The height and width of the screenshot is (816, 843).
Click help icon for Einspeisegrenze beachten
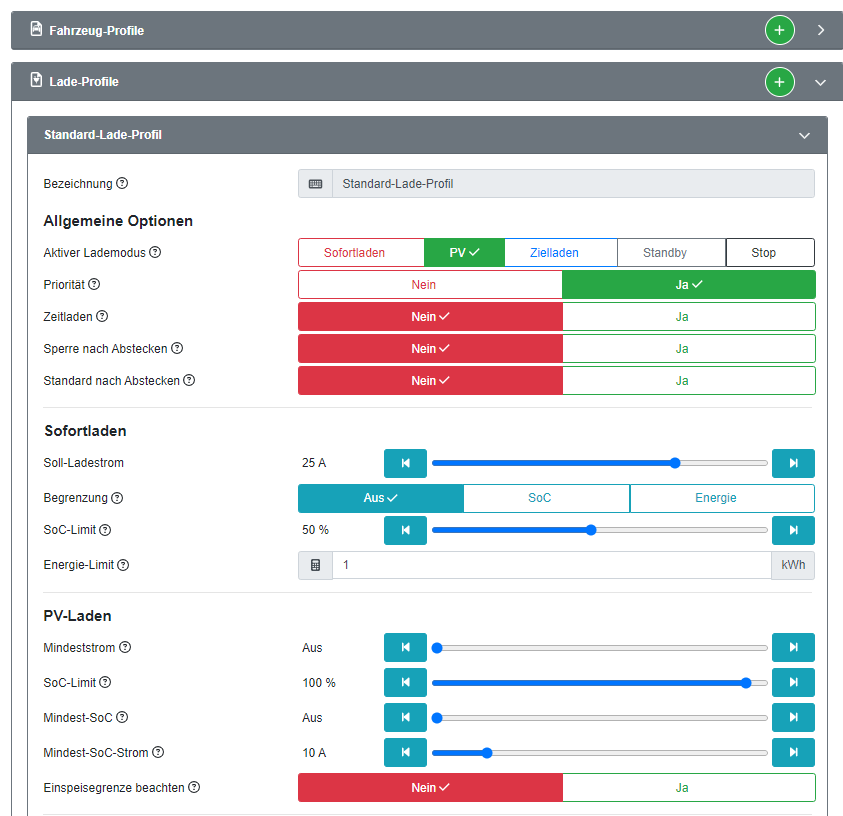click(194, 788)
